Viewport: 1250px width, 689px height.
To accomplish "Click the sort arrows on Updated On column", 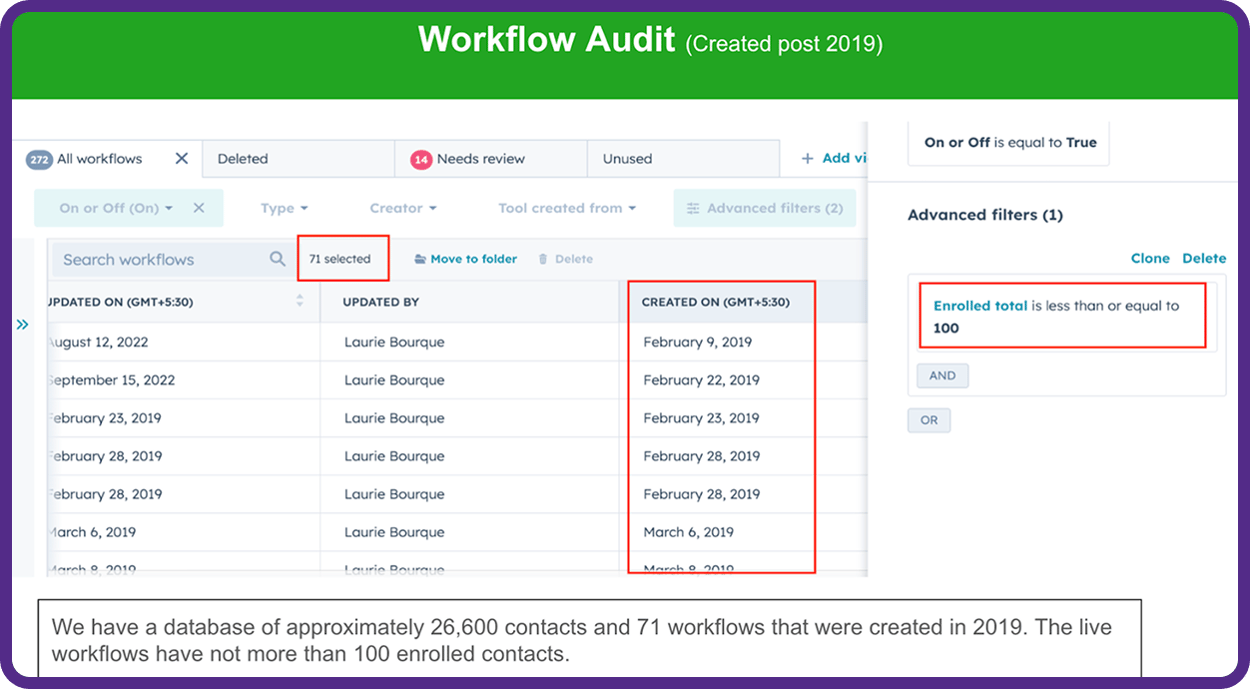I will [x=299, y=301].
